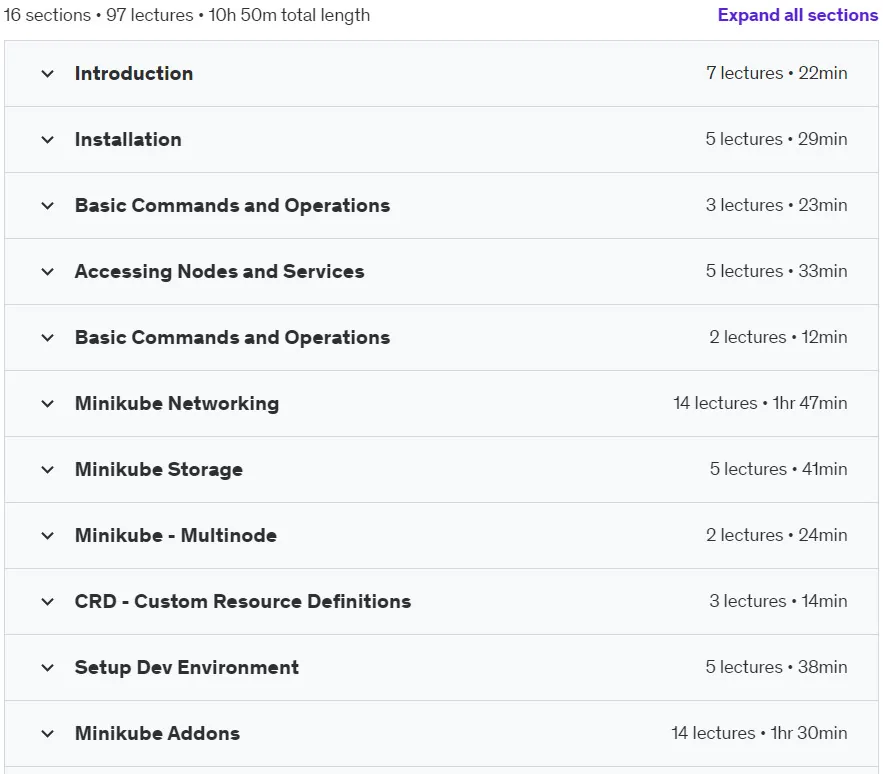
Task: Open the Introduction section title
Action: tap(134, 73)
